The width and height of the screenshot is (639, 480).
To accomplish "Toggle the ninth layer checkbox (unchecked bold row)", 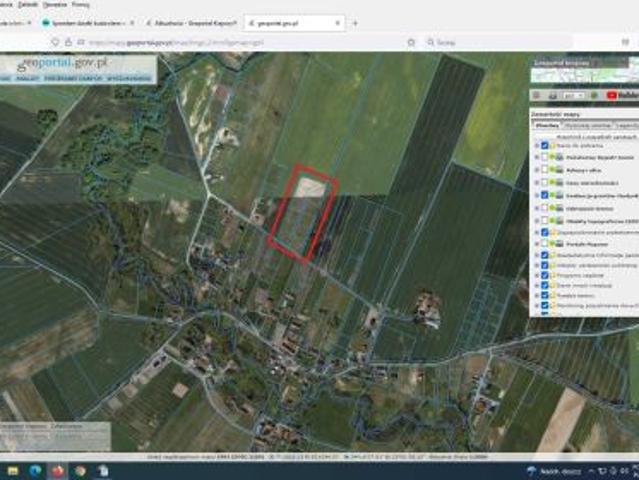I will 545,244.
